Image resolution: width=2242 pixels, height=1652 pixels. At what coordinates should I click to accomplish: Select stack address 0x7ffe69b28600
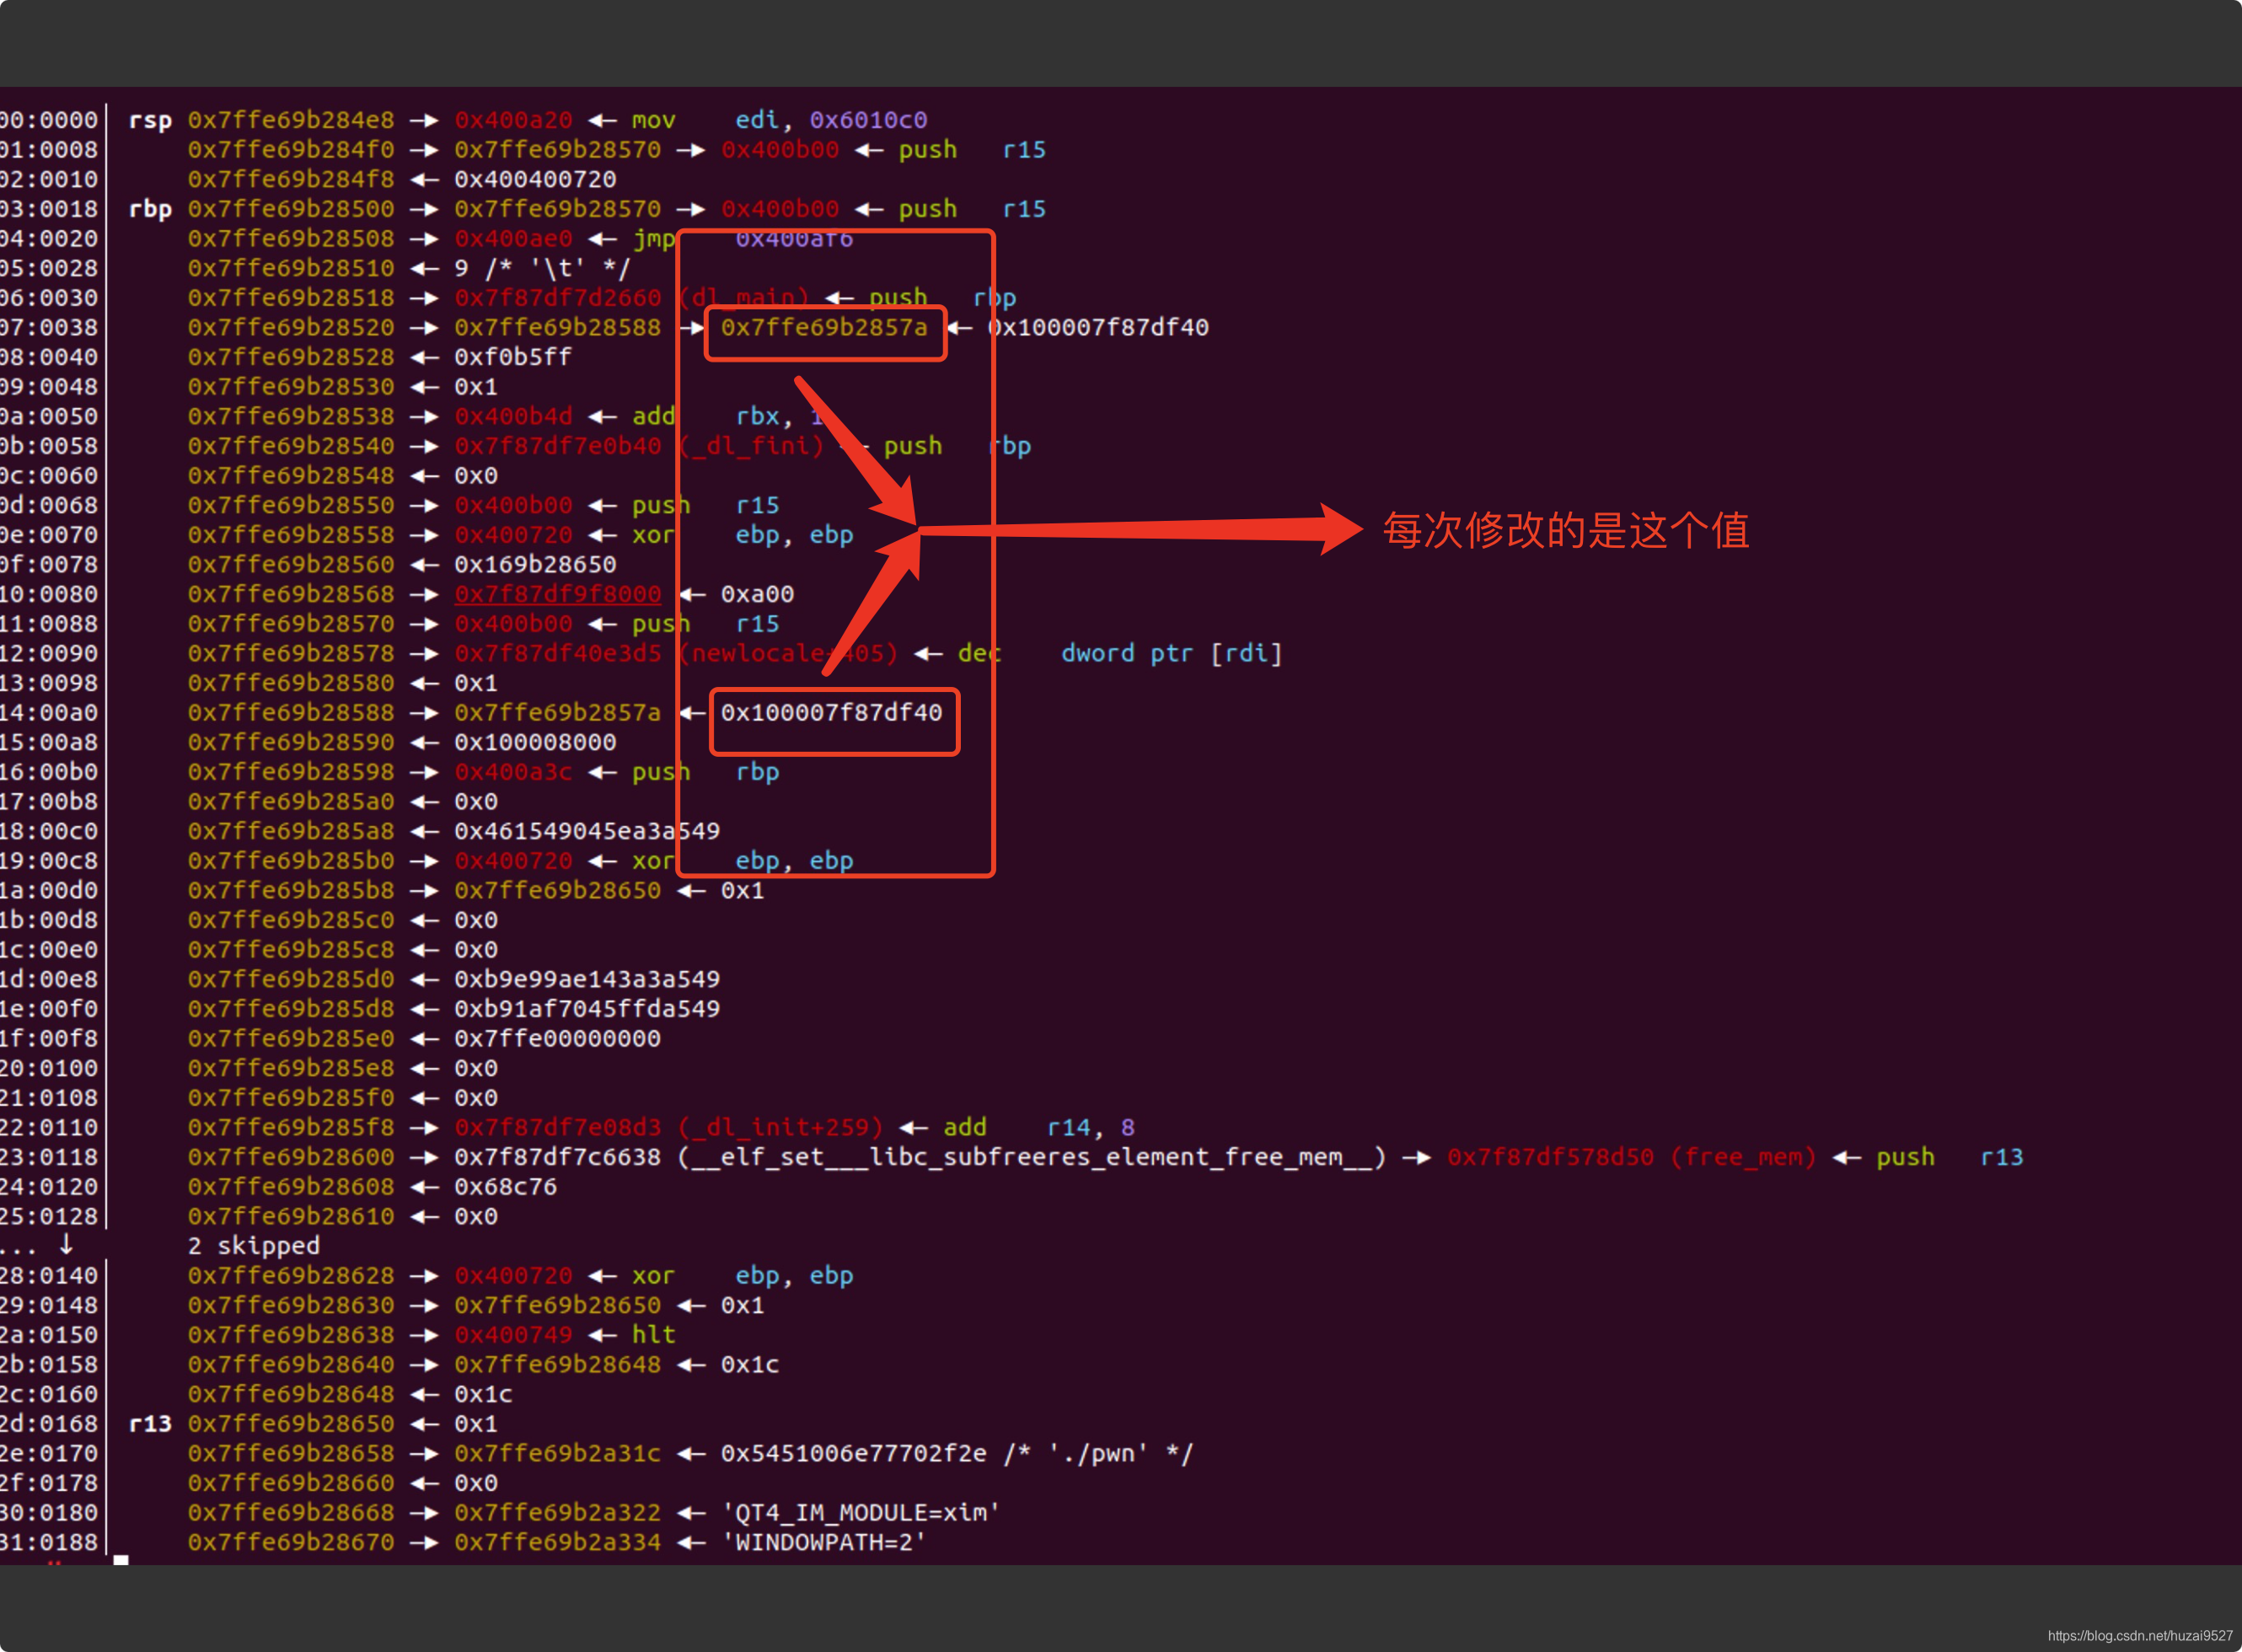click(291, 1157)
